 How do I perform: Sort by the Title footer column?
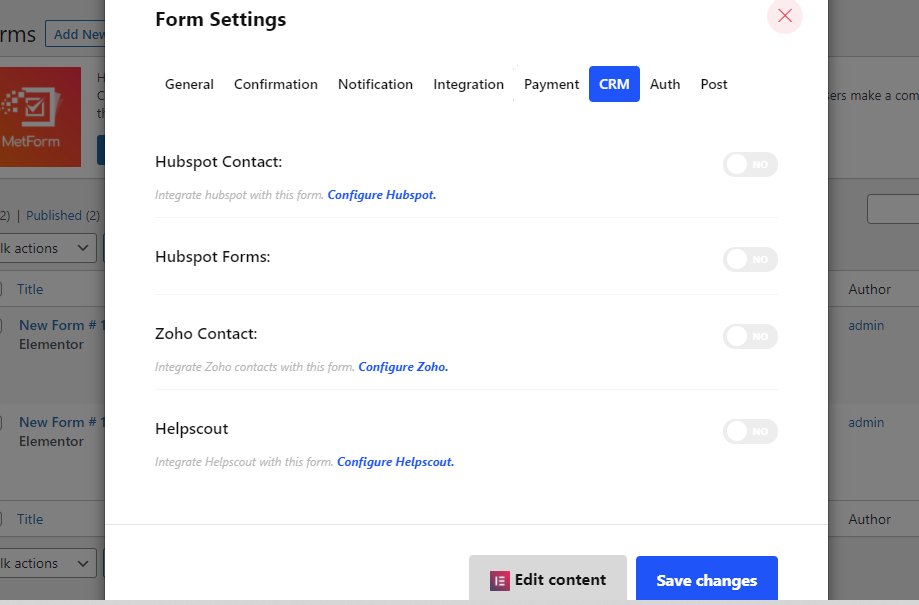(x=30, y=519)
